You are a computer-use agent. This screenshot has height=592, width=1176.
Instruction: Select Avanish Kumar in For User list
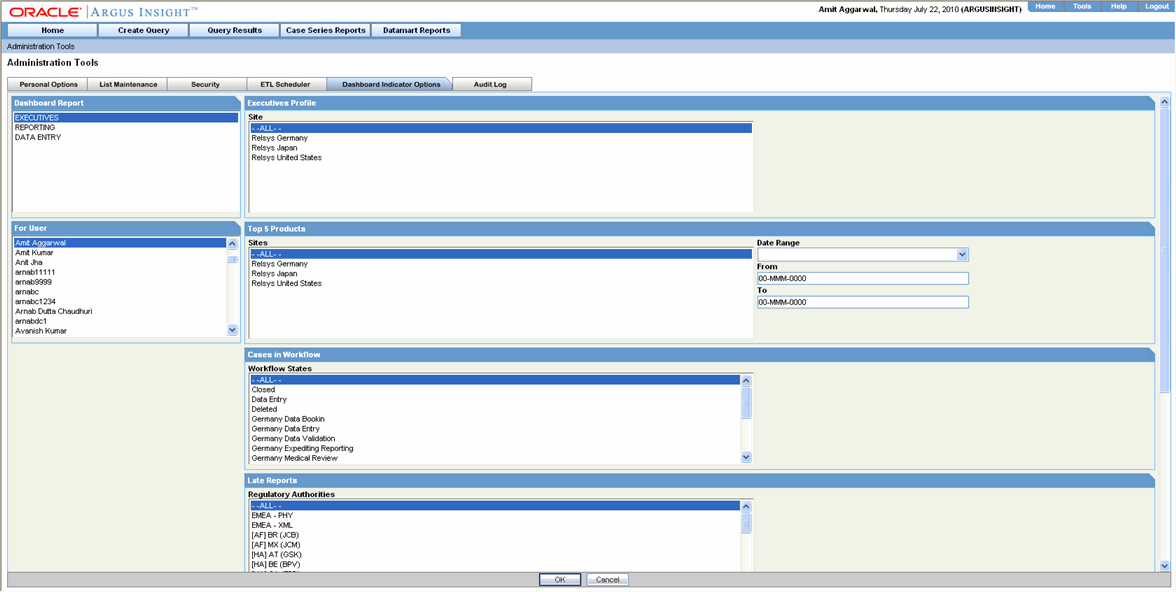120,331
